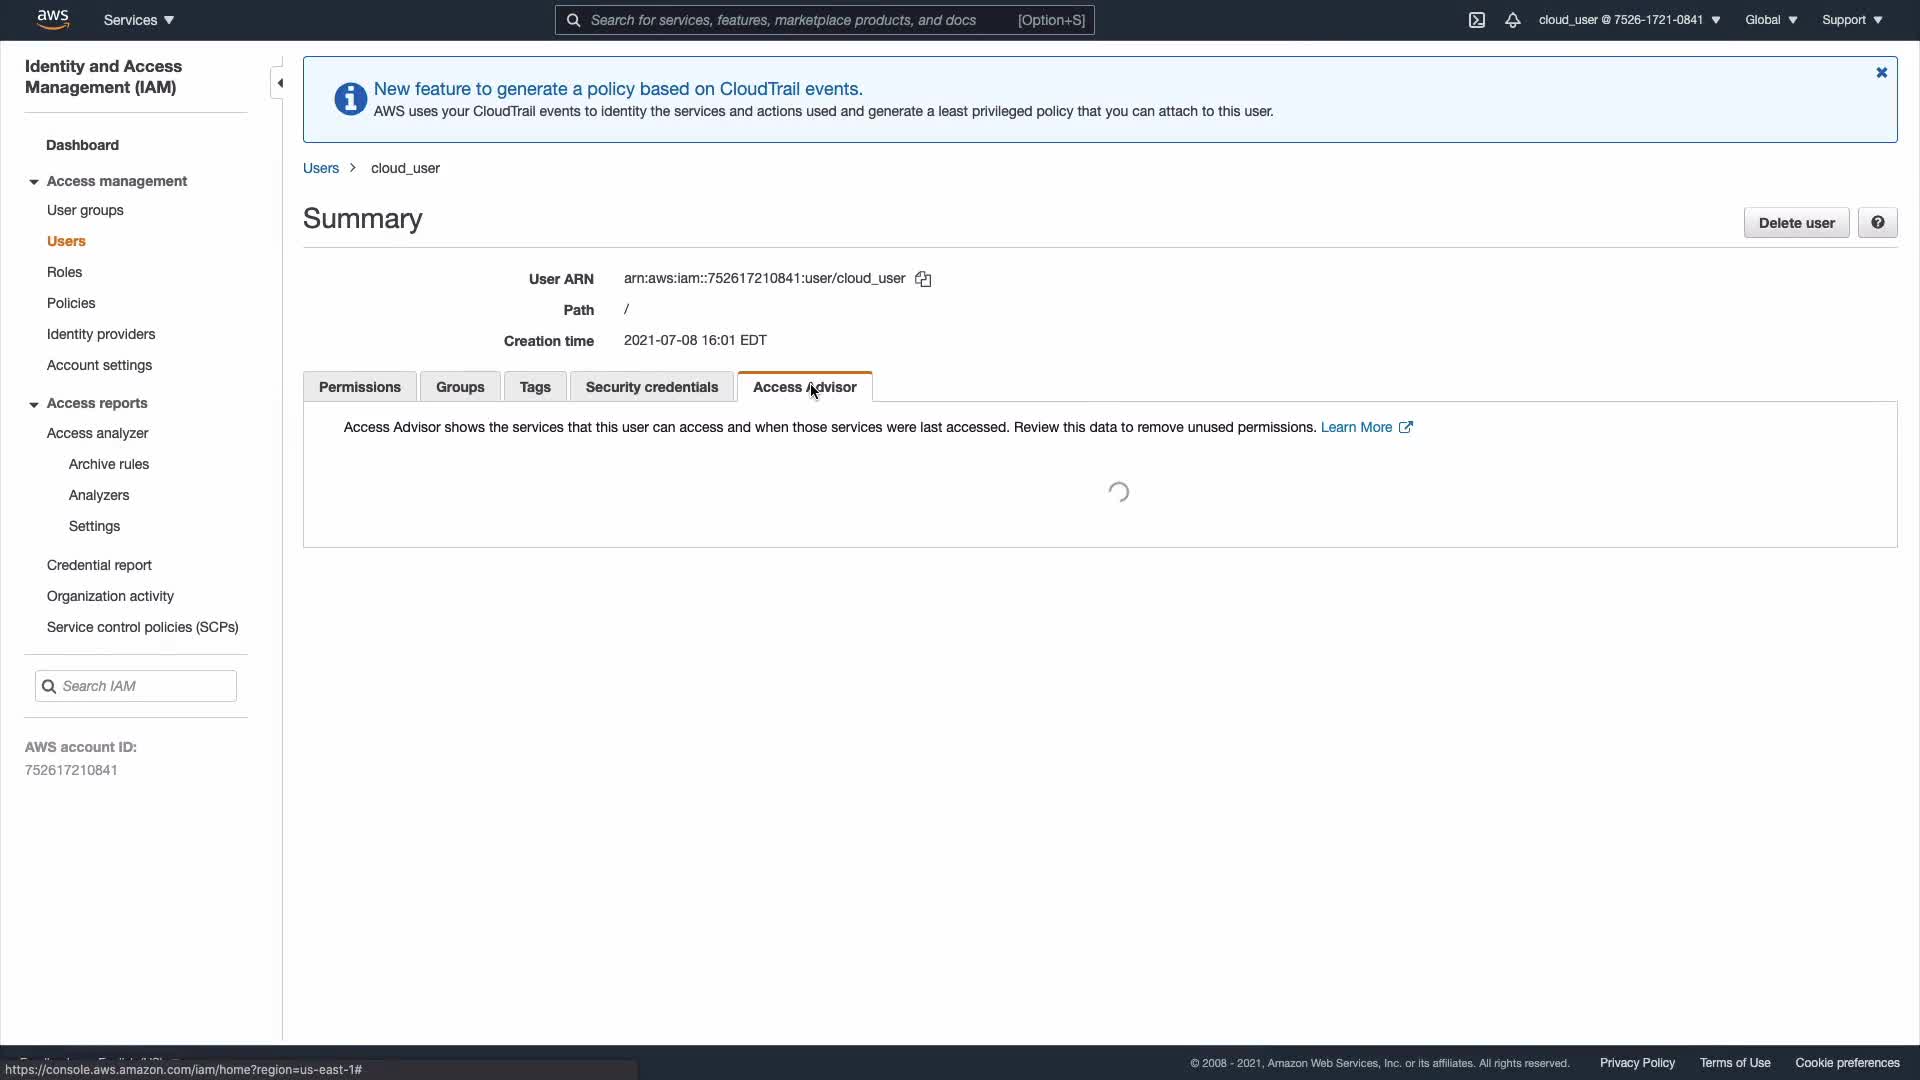This screenshot has width=1920, height=1080.
Task: Click the help question mark button
Action: (x=1877, y=223)
